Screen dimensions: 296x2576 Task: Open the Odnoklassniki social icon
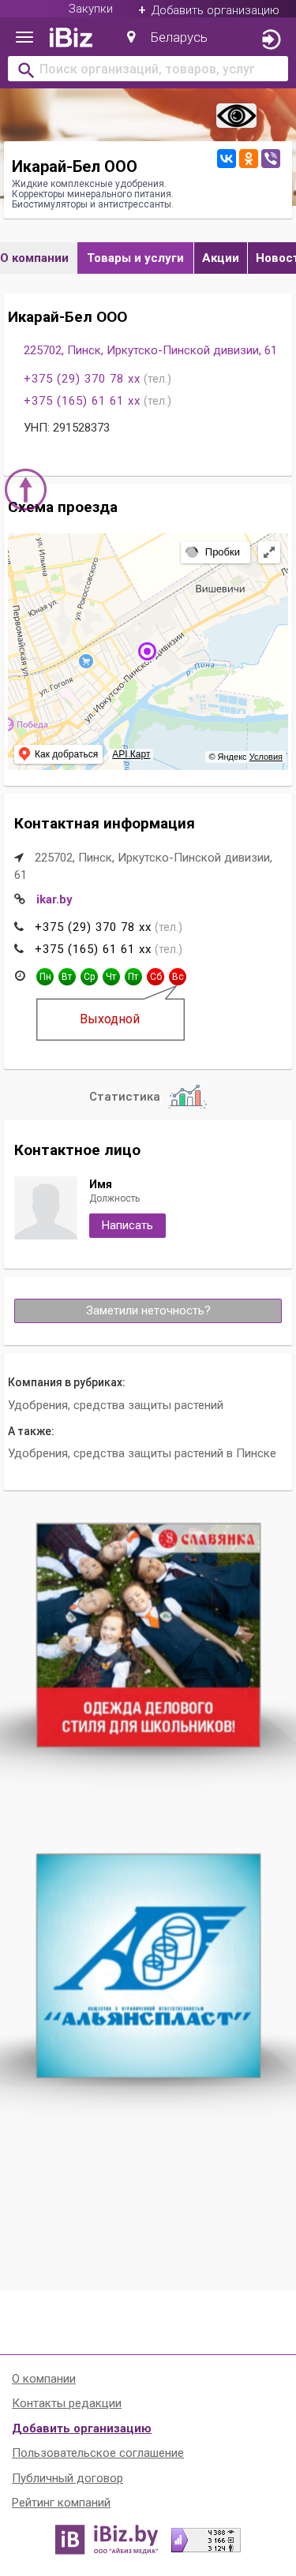click(x=248, y=158)
